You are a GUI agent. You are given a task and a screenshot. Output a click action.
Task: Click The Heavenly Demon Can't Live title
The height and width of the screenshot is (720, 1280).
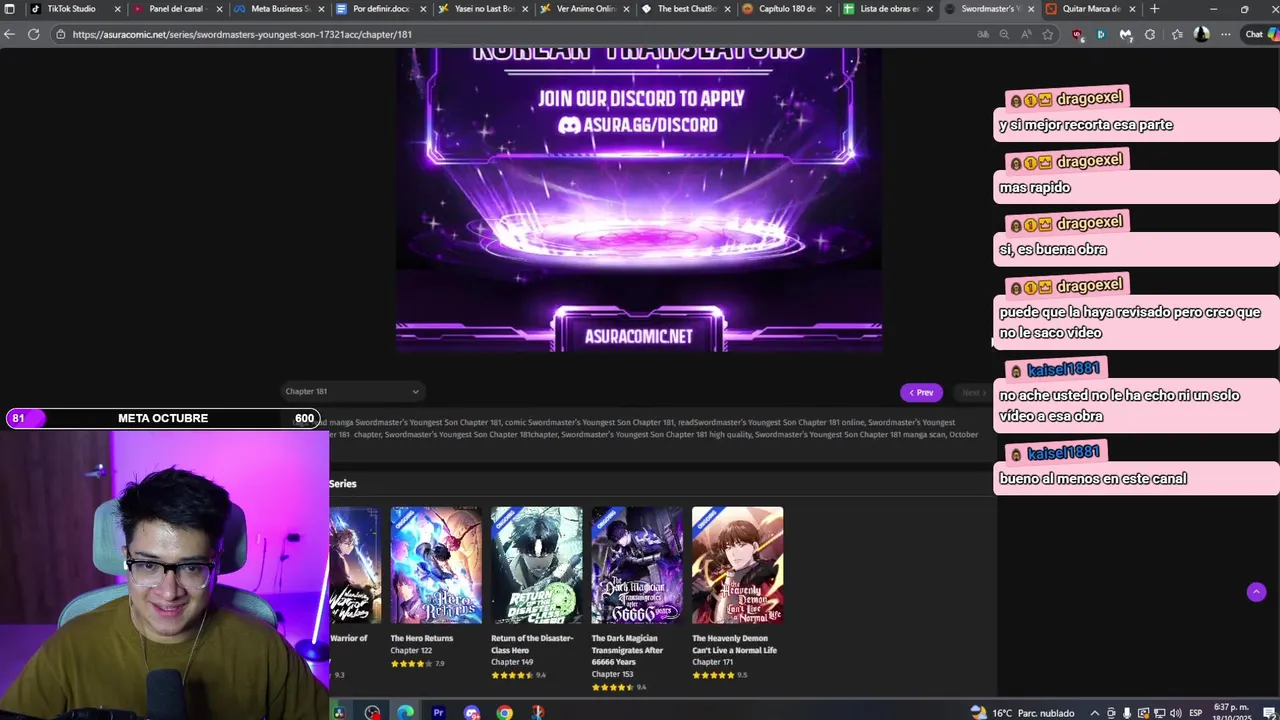point(735,644)
